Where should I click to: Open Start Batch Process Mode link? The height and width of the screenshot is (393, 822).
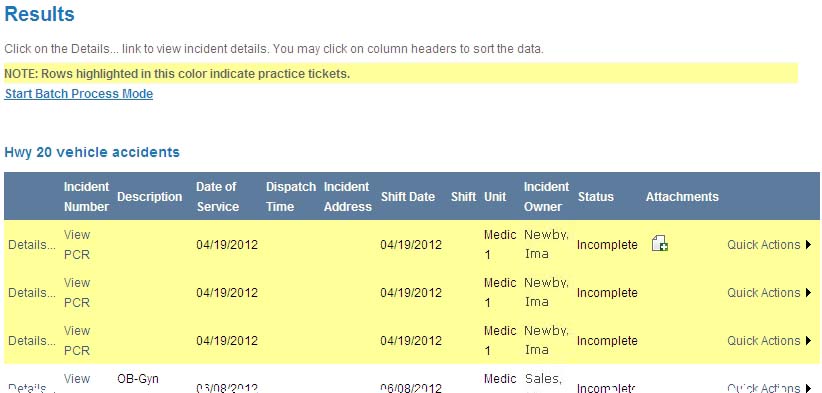pyautogui.click(x=79, y=94)
